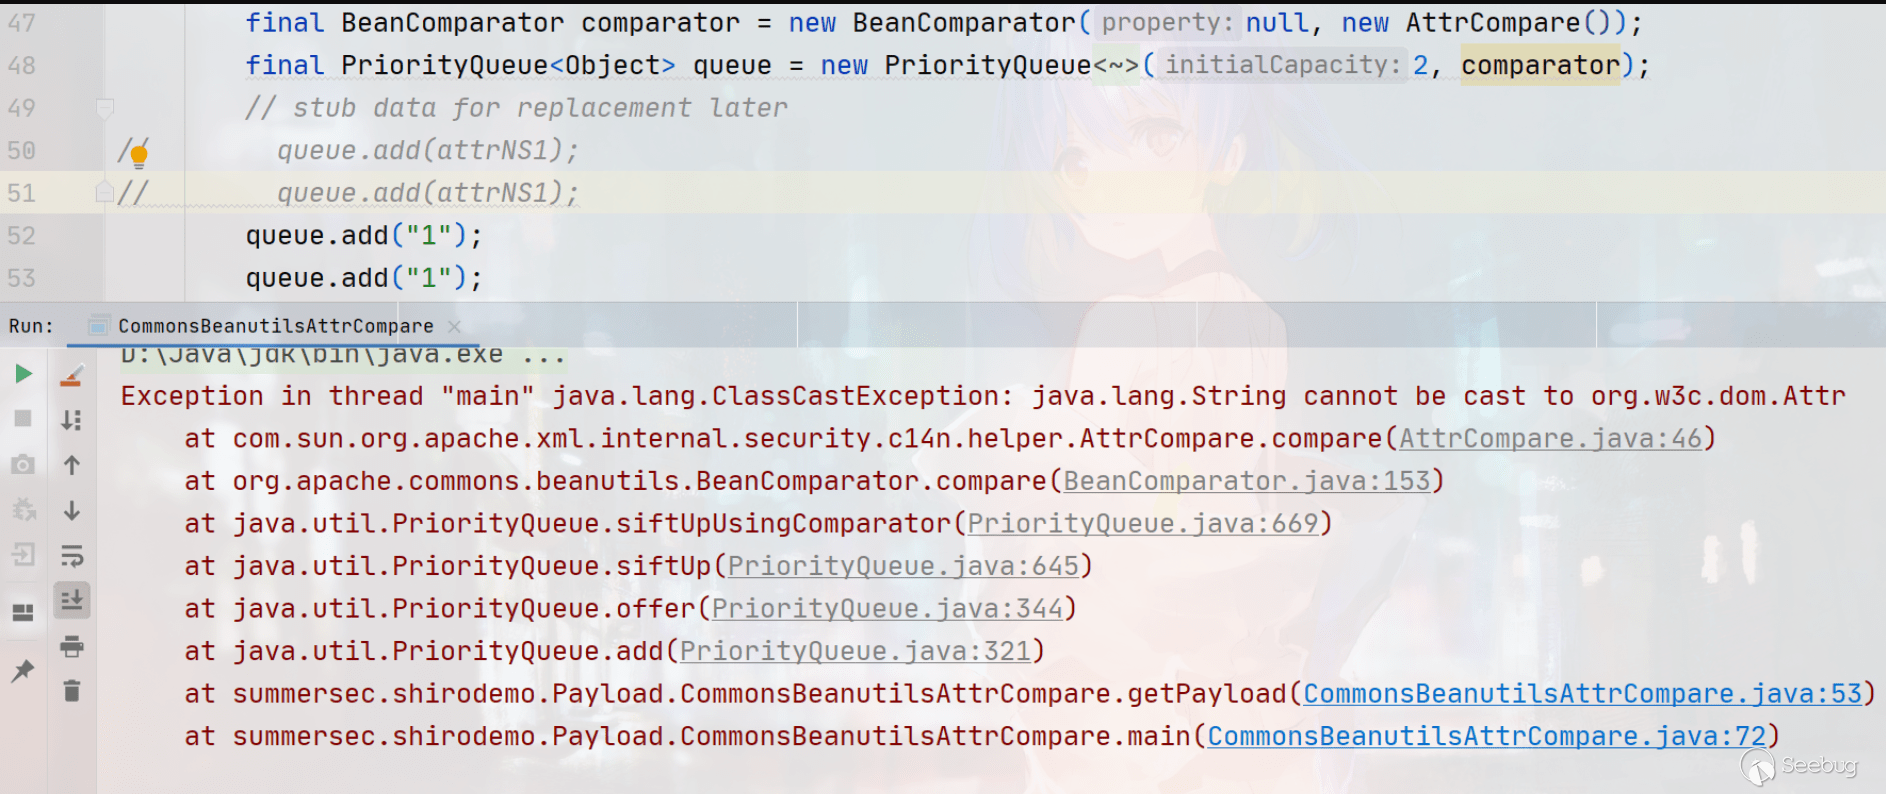This screenshot has height=794, width=1886.
Task: Click the camera thread dump icon
Action: 23,465
